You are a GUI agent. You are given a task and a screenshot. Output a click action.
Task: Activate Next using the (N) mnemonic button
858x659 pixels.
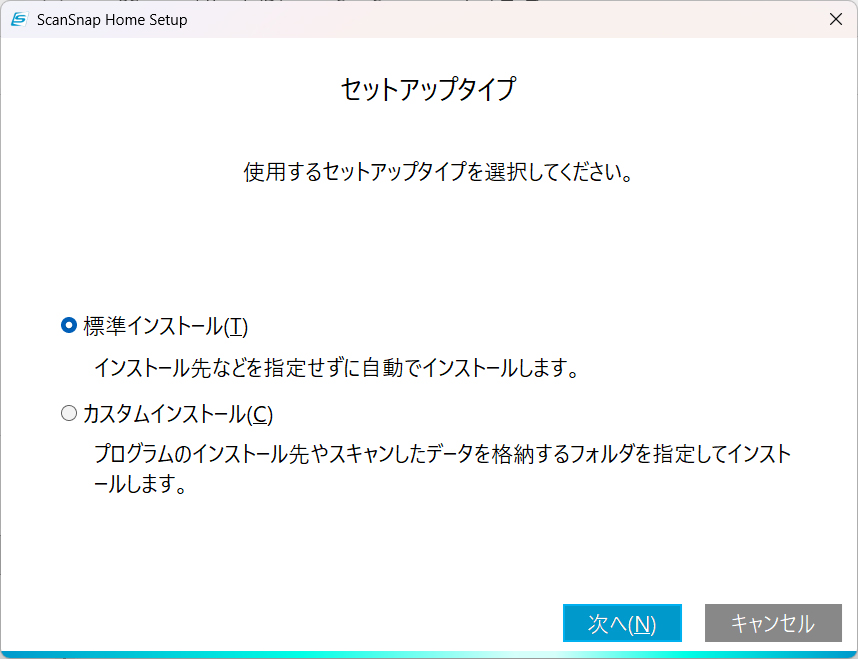point(622,622)
